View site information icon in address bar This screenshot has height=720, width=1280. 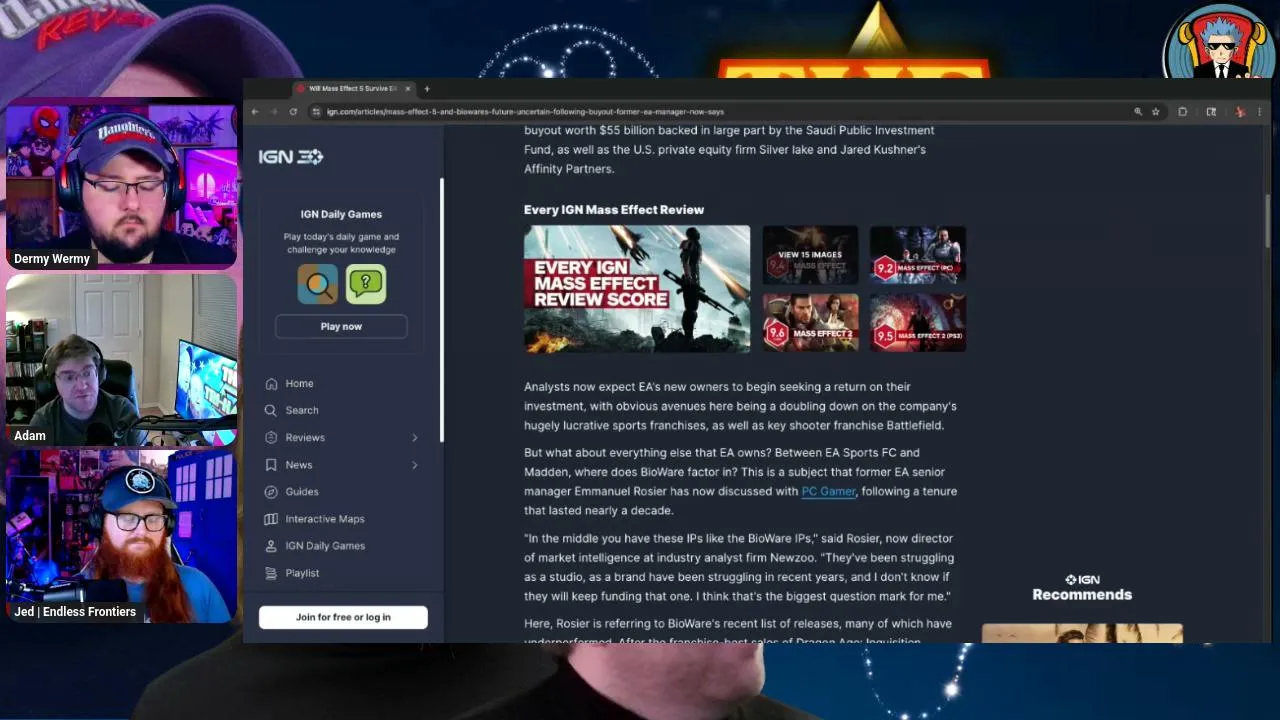pyautogui.click(x=316, y=112)
